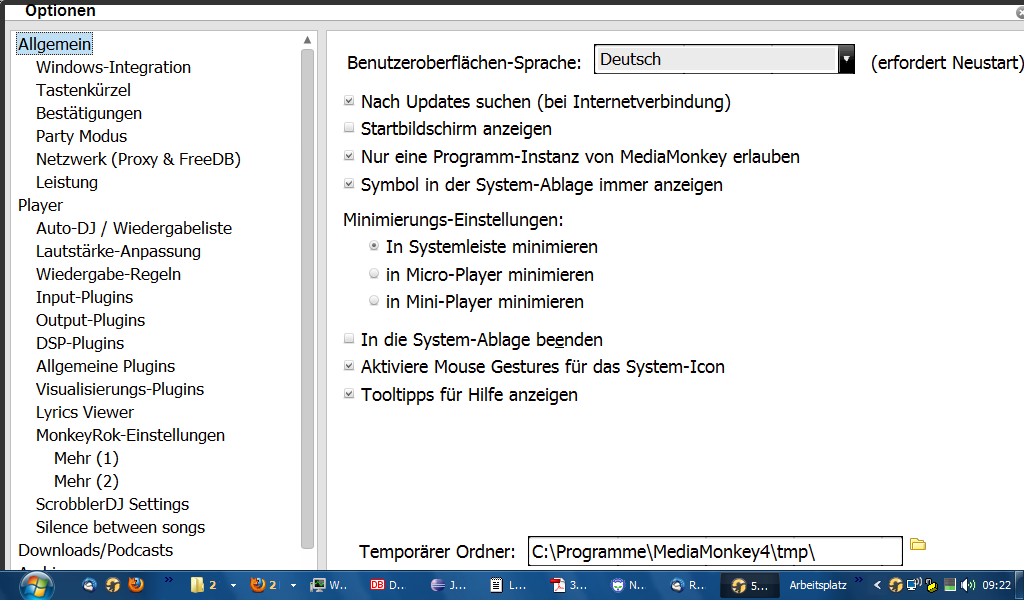Open Bestätigungen options page

pos(89,114)
